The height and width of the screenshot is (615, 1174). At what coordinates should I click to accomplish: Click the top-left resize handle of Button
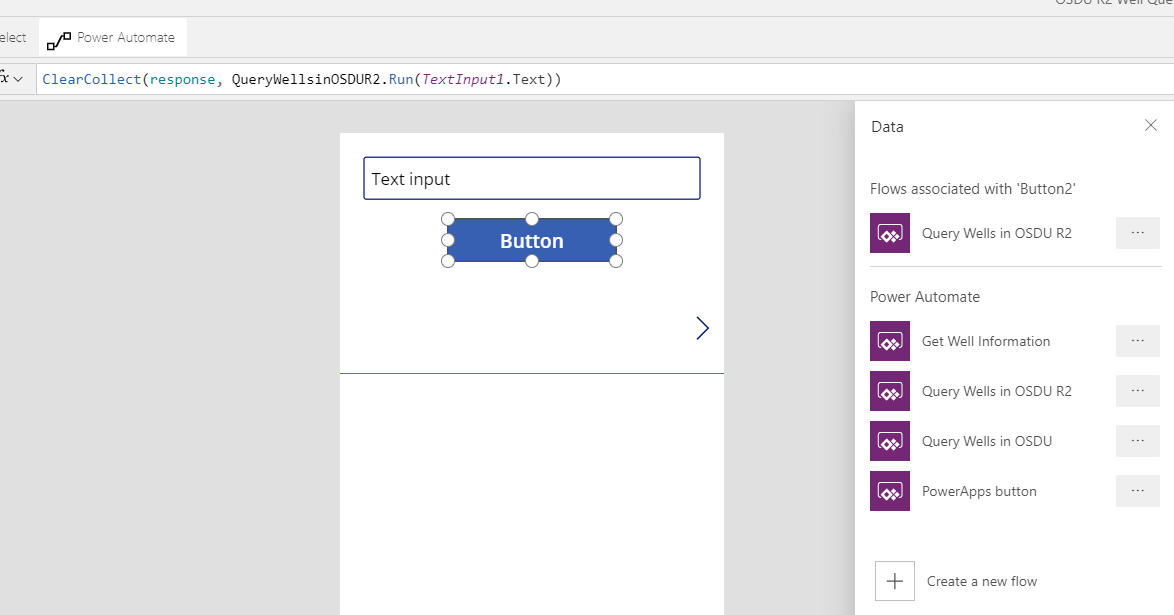pyautogui.click(x=448, y=219)
